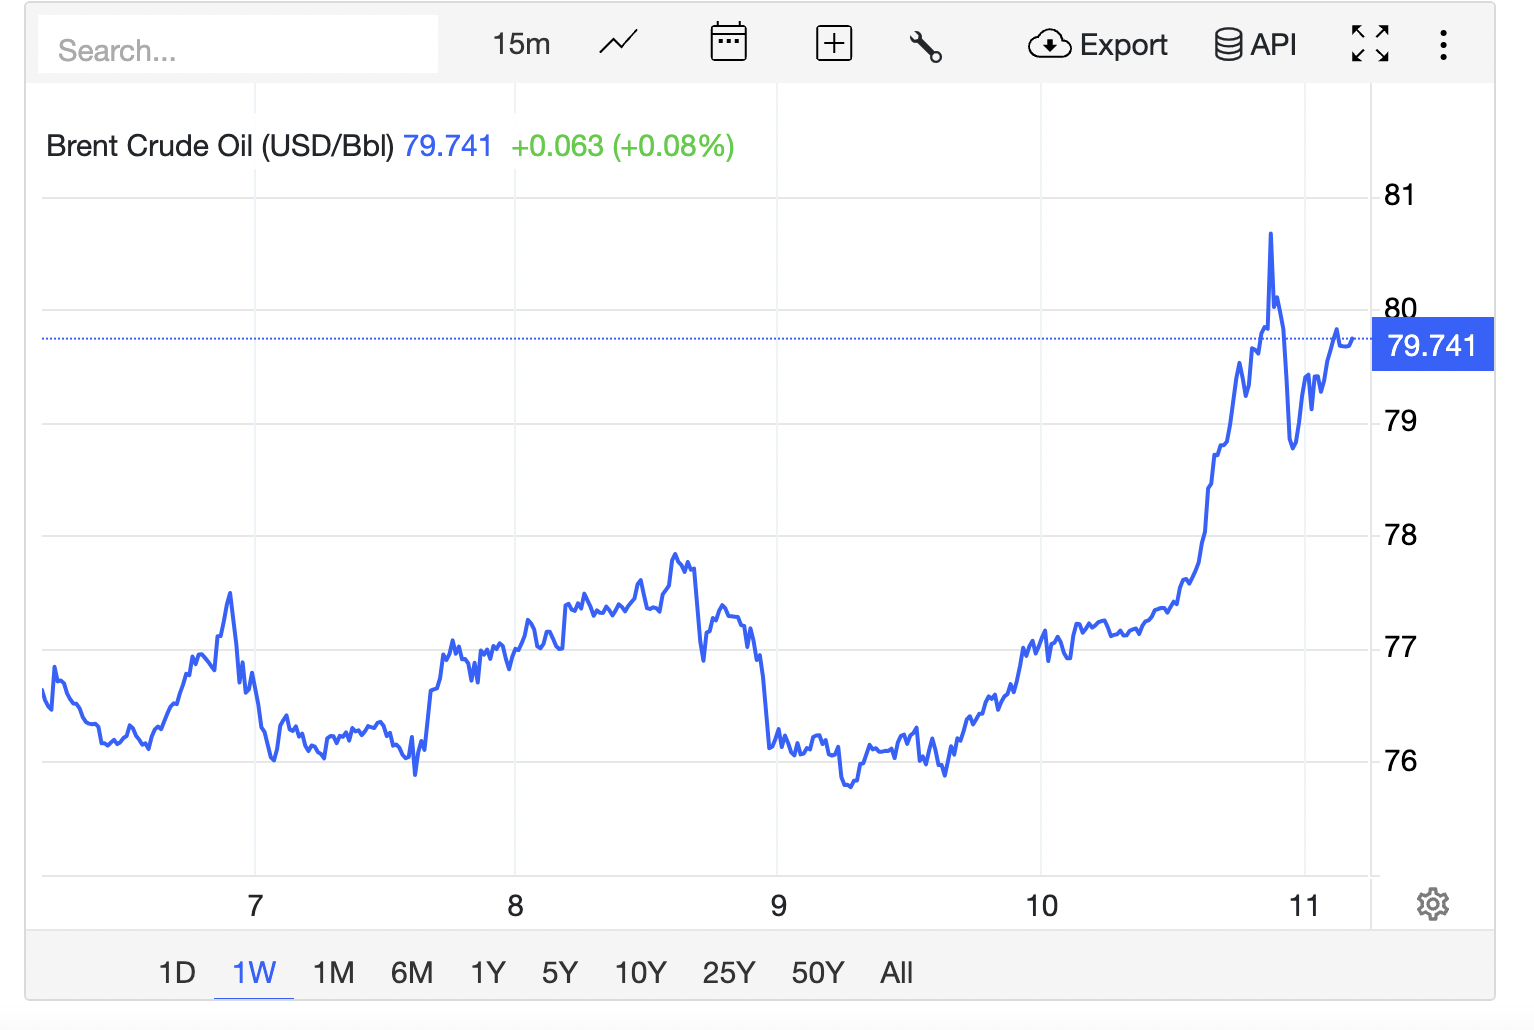
Task: Click the 79.741 price next to title
Action: point(447,146)
